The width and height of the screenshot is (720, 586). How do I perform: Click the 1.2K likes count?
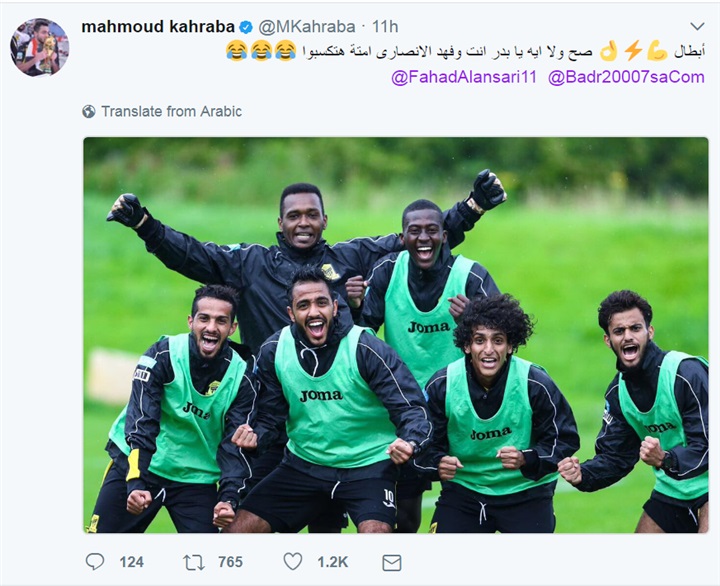[x=332, y=562]
